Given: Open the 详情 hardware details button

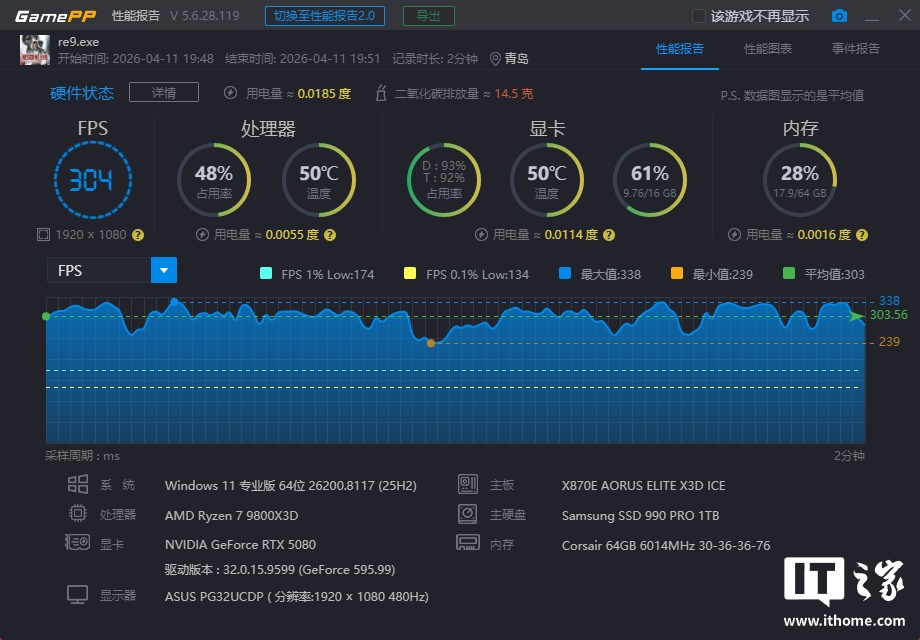Looking at the screenshot, I should (x=164, y=93).
